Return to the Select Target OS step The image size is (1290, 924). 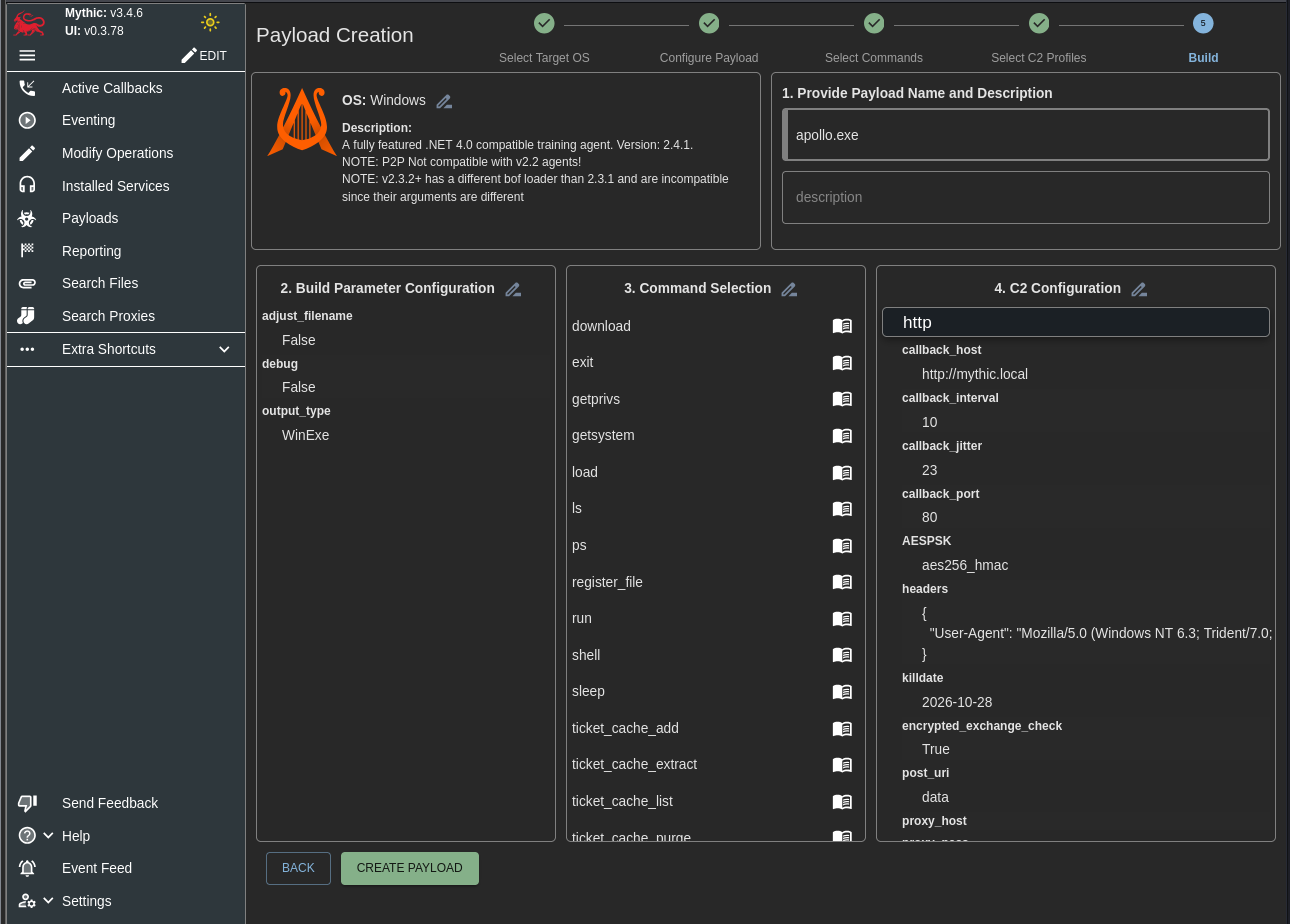[x=544, y=23]
